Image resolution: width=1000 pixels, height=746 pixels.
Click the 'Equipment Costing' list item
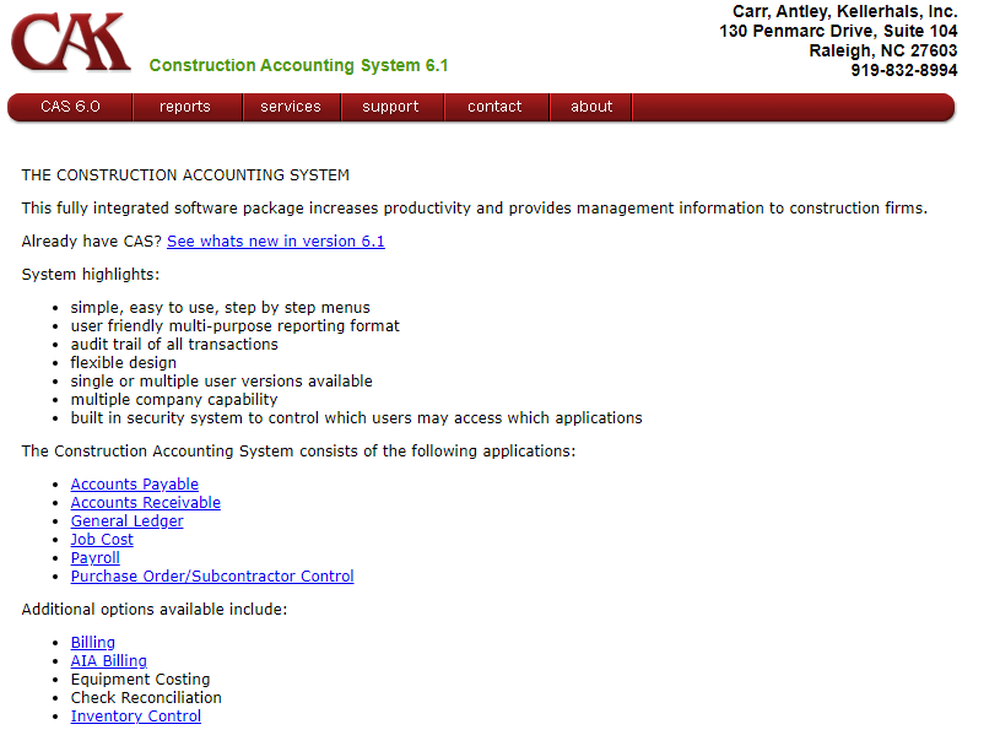click(140, 679)
